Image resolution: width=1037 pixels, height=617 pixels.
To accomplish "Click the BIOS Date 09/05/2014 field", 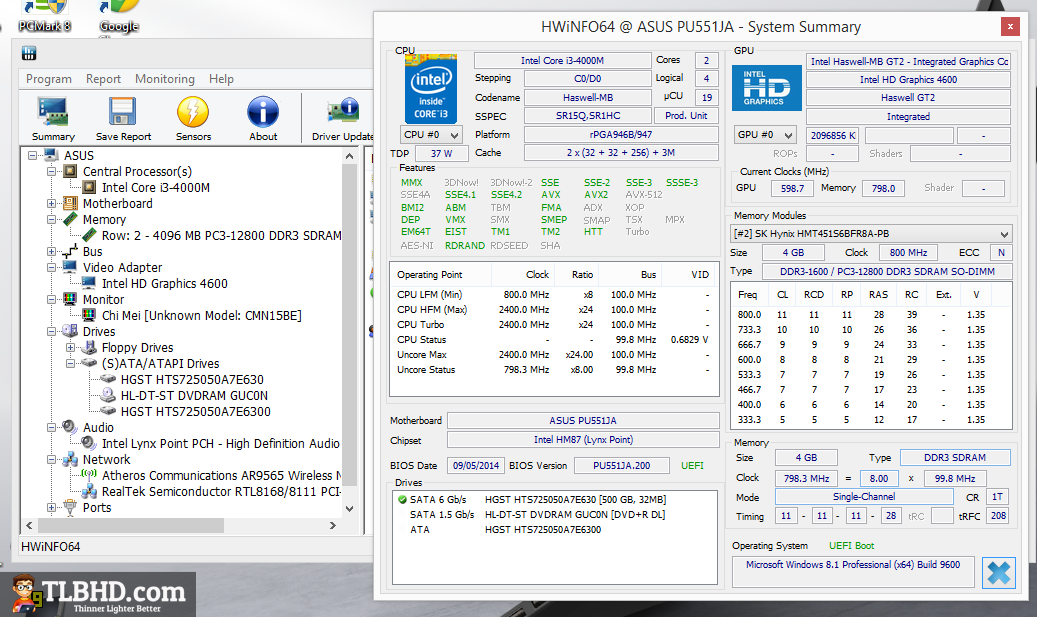I will coord(476,466).
